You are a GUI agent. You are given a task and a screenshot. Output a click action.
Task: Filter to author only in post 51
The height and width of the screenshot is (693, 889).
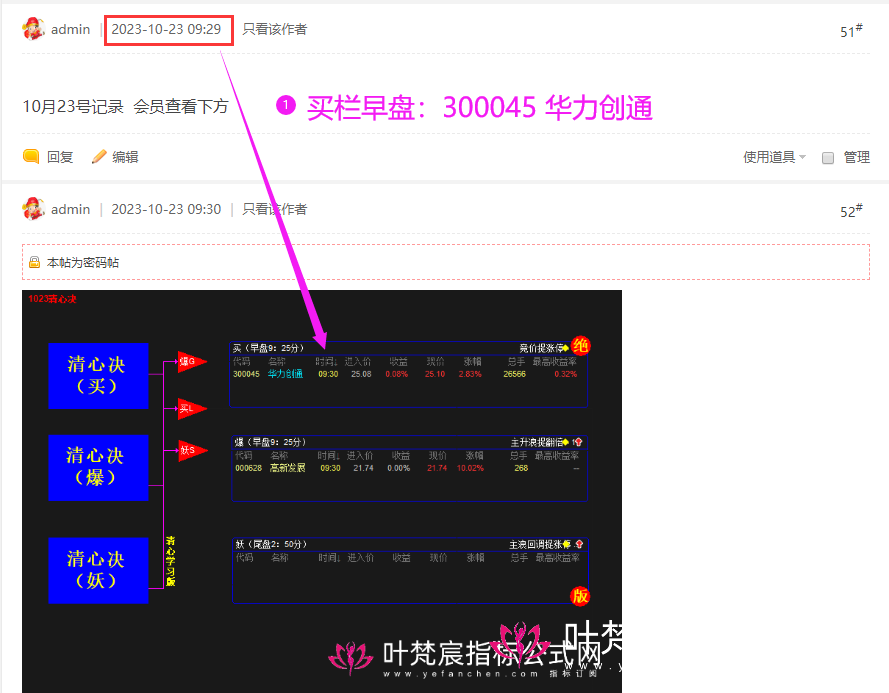pos(274,29)
